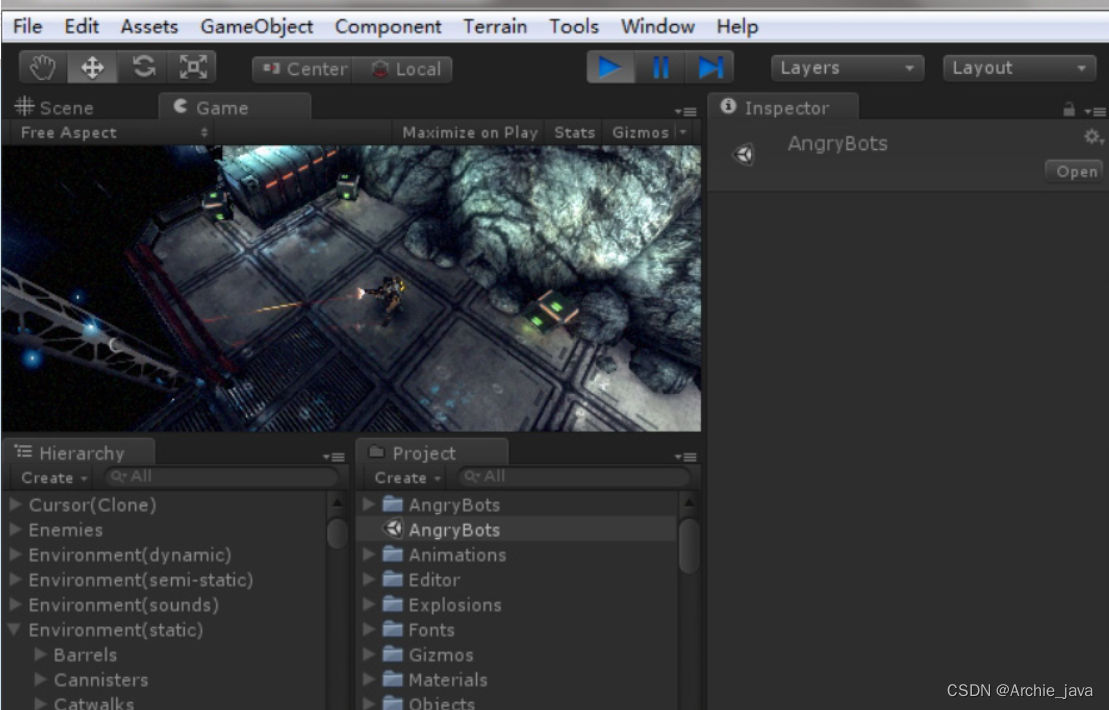
Task: Select the Inspector tab
Action: [784, 107]
